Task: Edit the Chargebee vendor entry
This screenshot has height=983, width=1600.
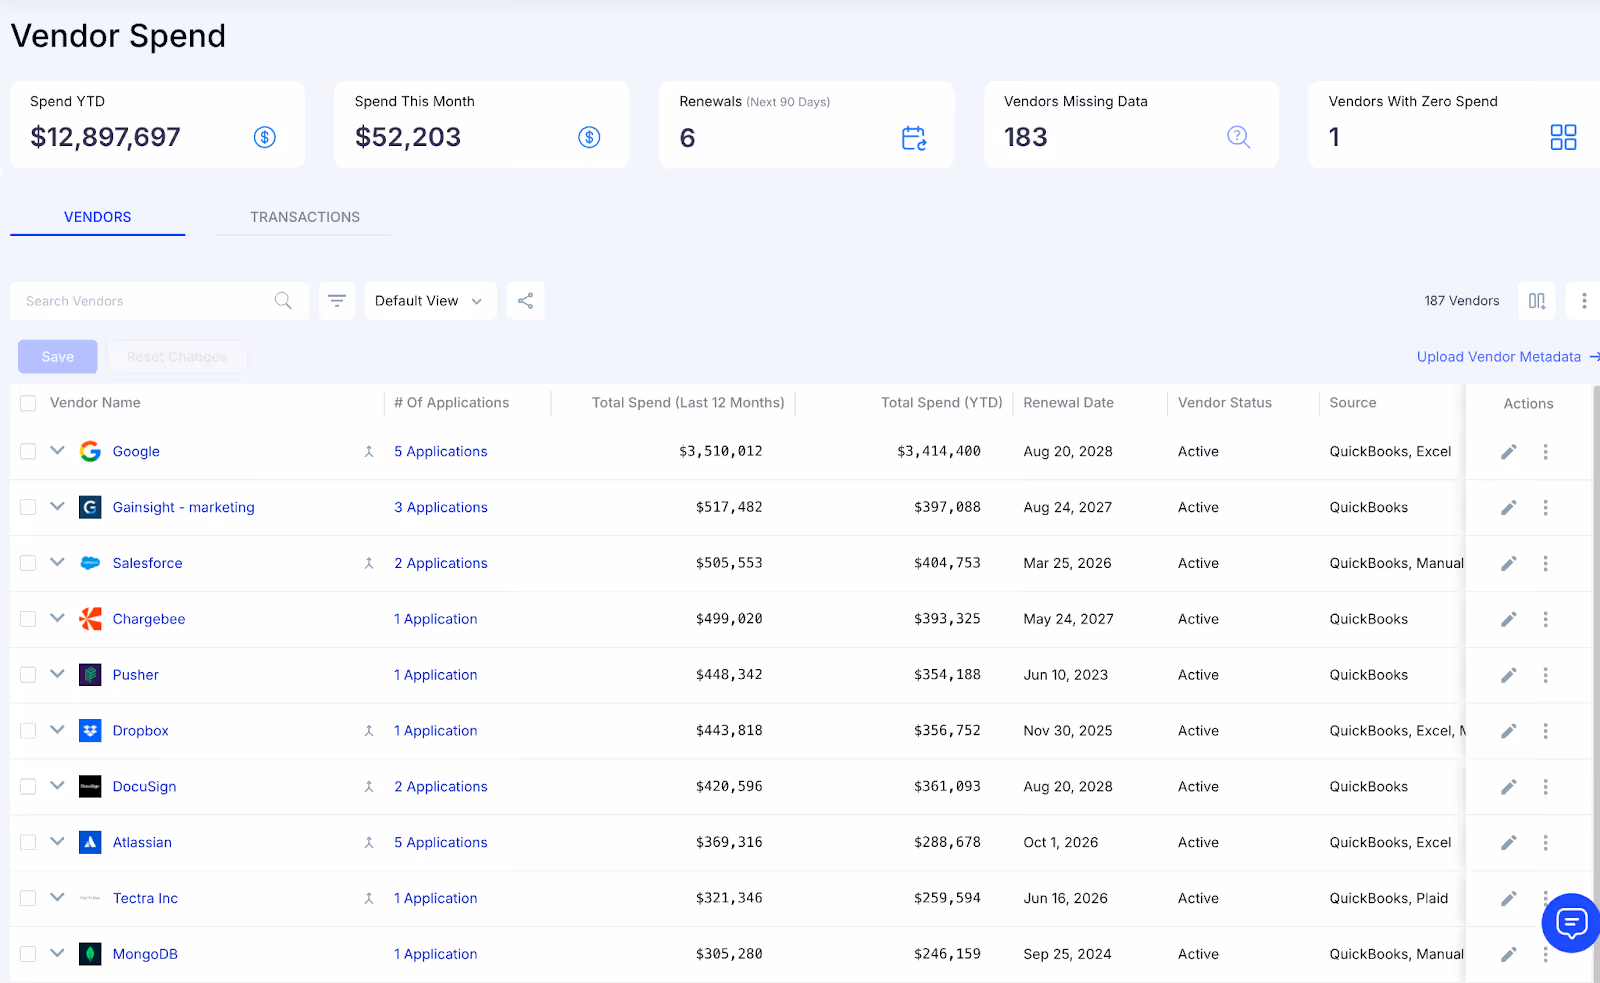Action: (1509, 620)
